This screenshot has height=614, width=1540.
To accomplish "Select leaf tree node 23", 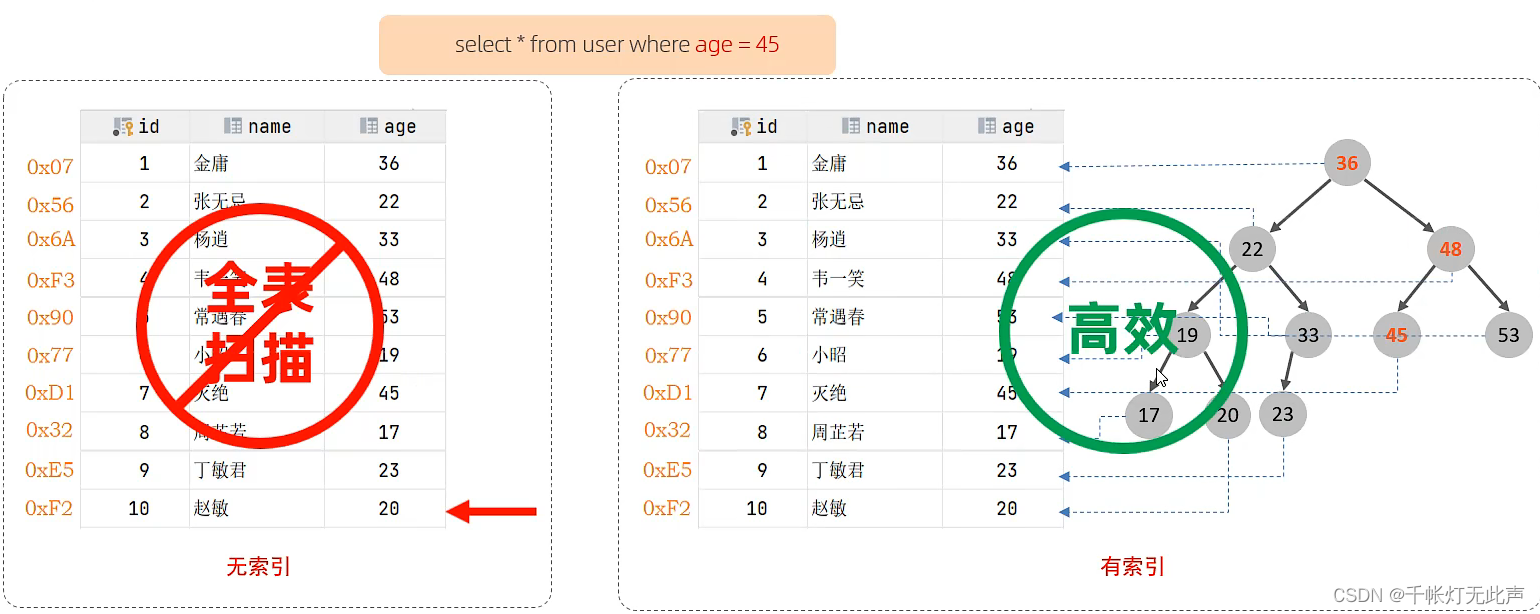I will click(x=1283, y=414).
